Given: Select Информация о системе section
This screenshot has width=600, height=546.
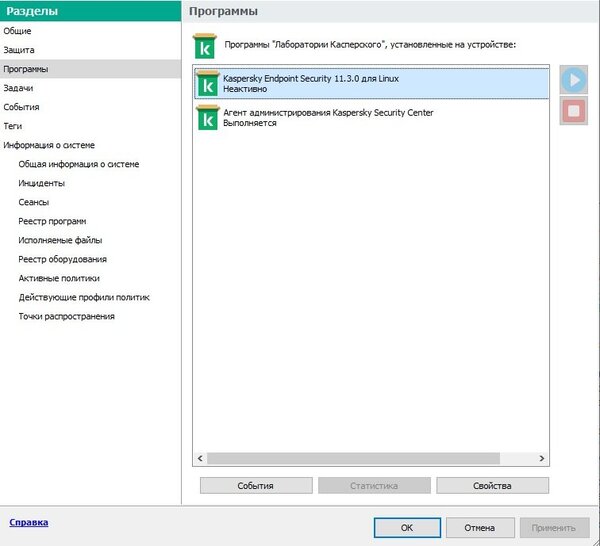Looking at the screenshot, I should click(49, 145).
